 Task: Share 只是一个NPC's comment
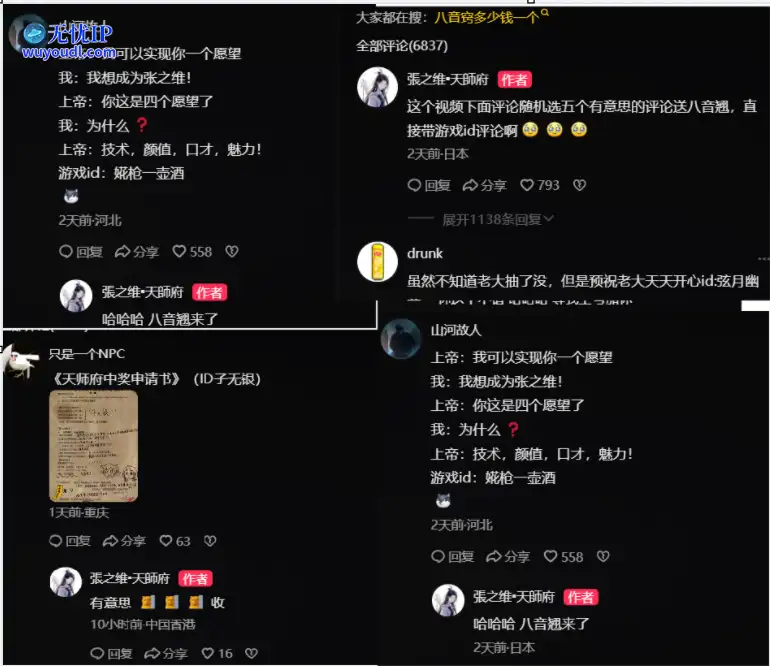pos(124,541)
